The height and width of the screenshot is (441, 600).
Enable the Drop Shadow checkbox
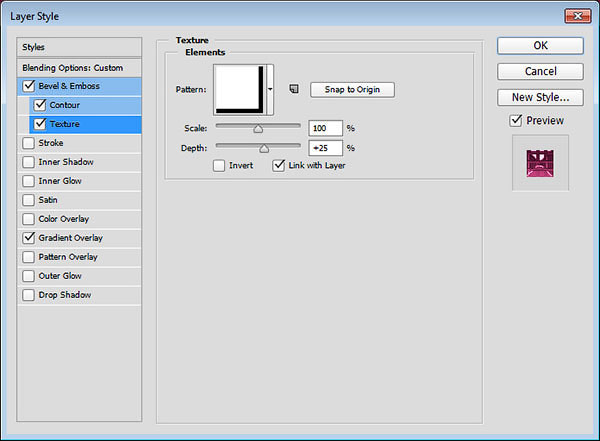point(28,295)
